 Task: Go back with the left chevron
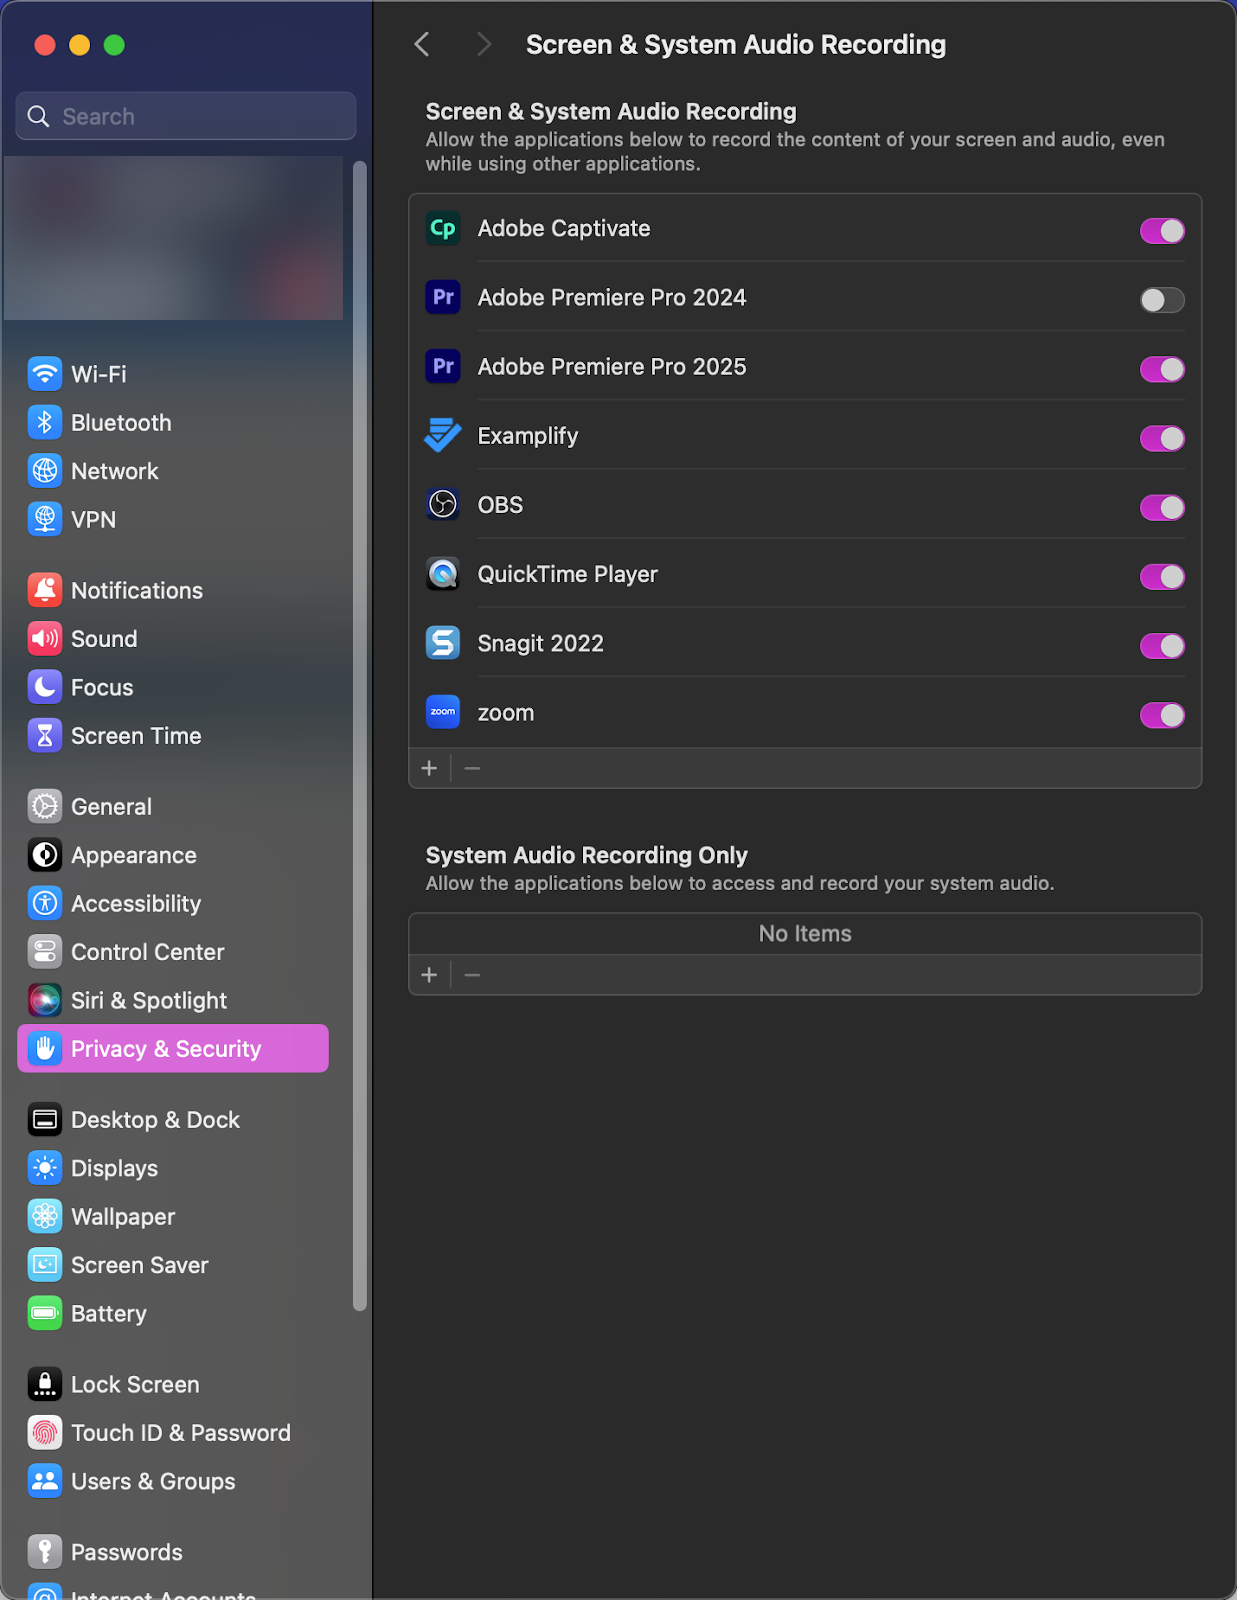point(422,44)
